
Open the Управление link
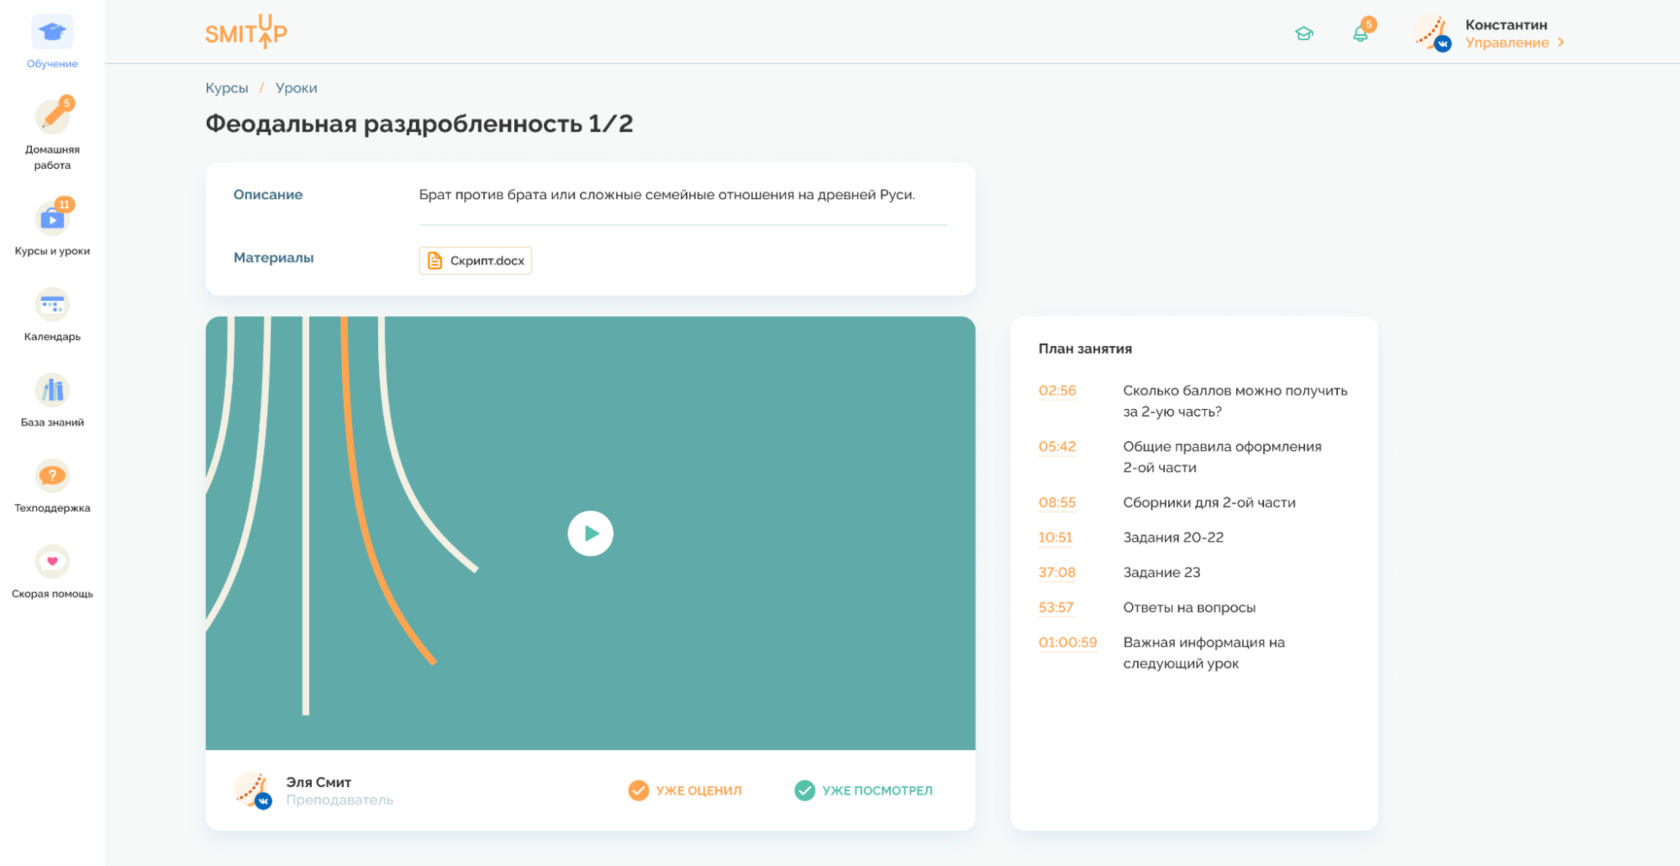tap(1507, 42)
